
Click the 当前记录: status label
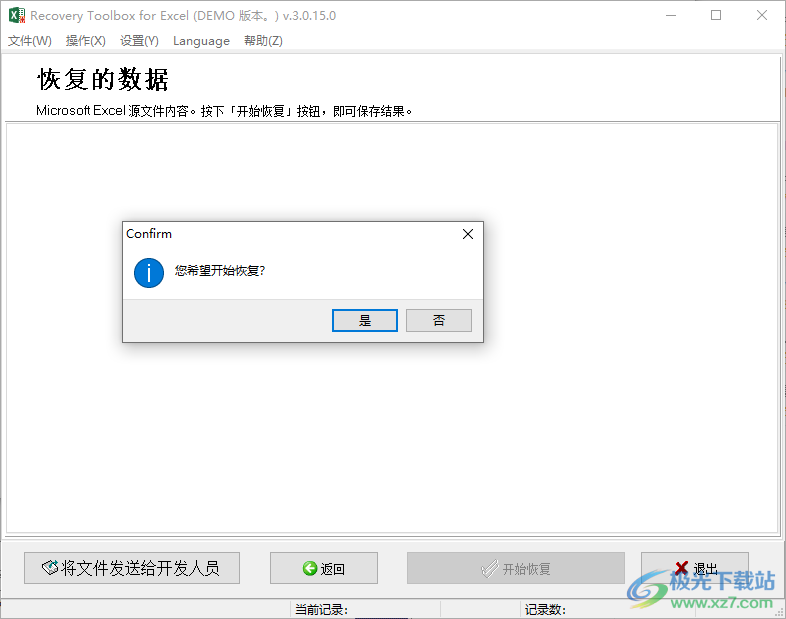click(321, 609)
